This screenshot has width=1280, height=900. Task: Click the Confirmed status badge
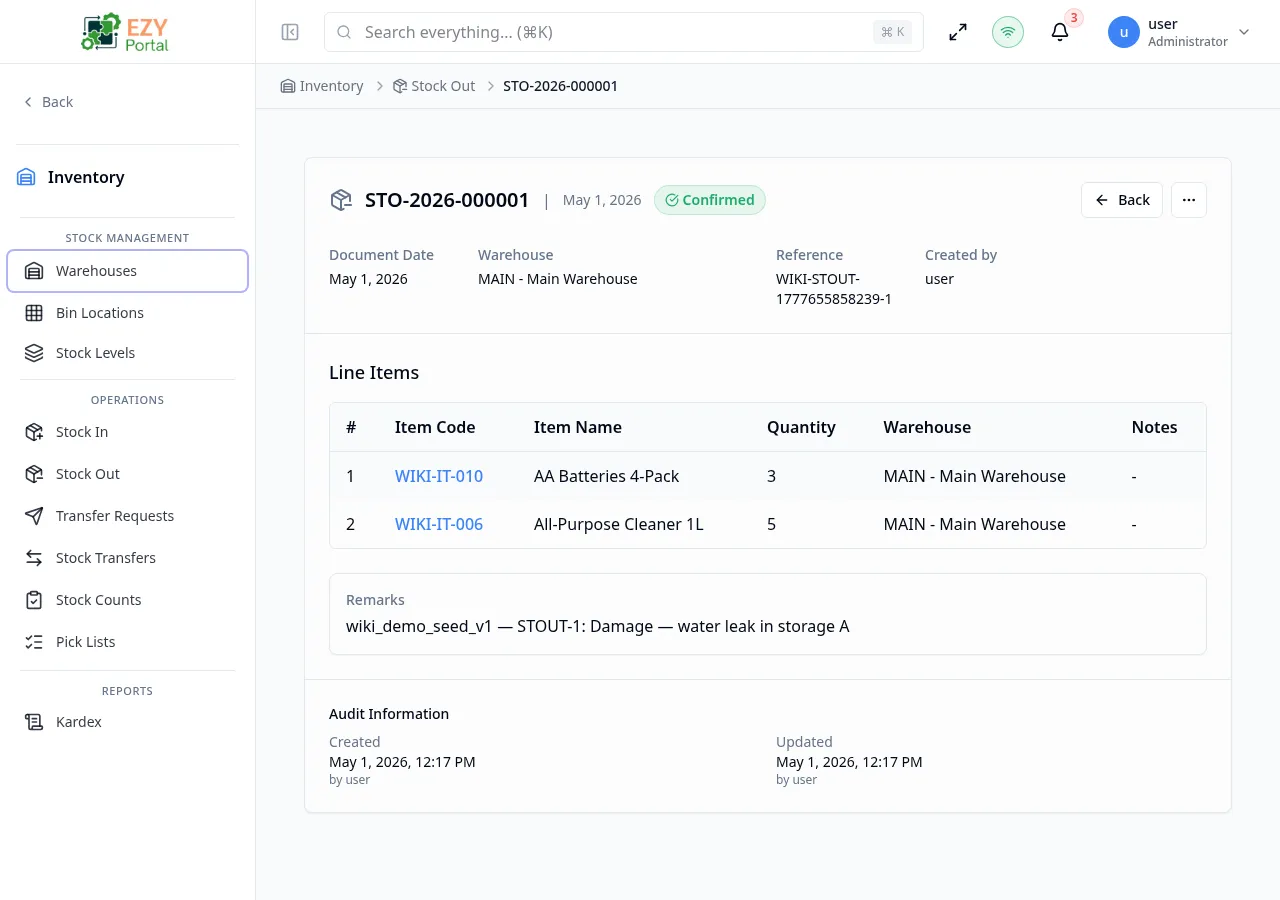click(x=710, y=200)
